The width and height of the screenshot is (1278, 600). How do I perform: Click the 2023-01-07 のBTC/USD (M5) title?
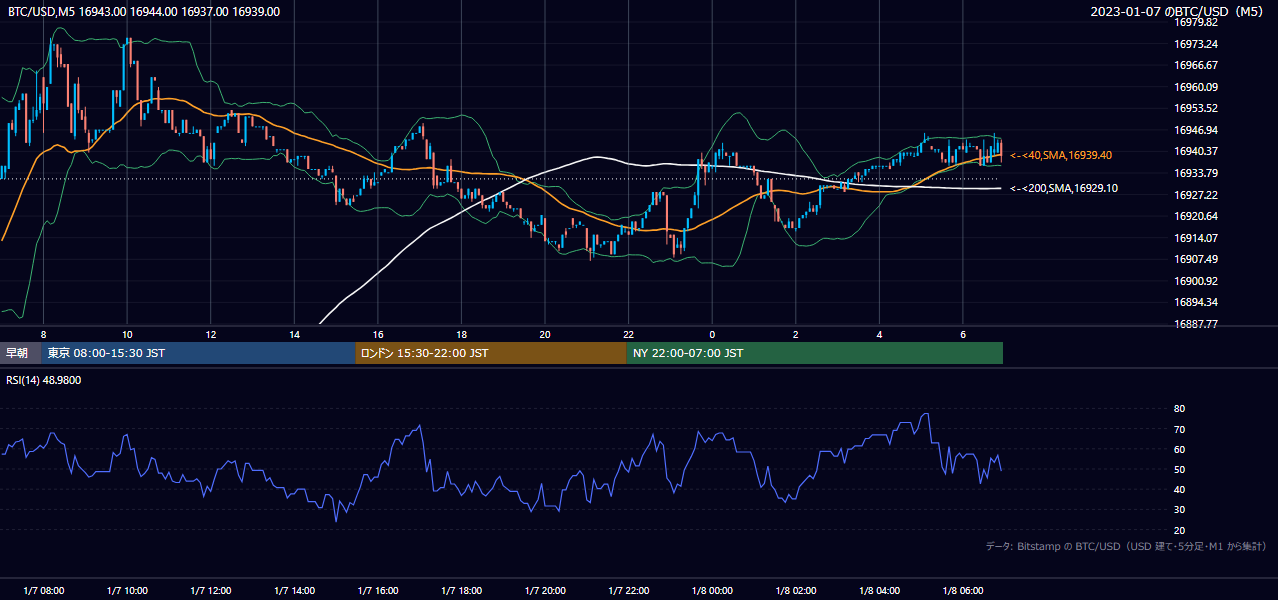pyautogui.click(x=1178, y=12)
